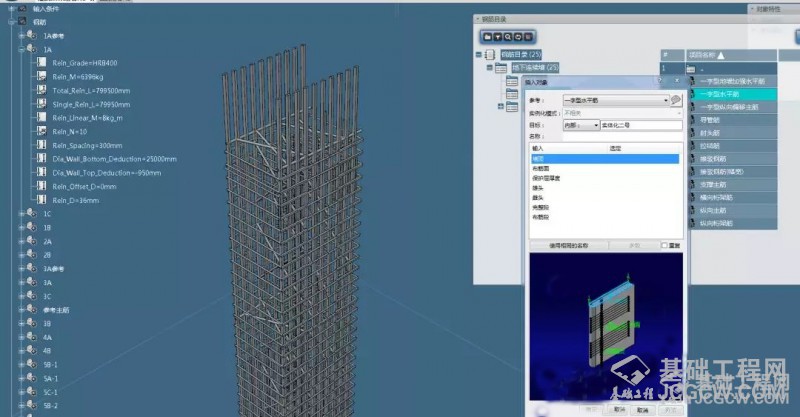The image size is (800, 417).
Task: Select the 钢筋目录 (25) catalog book icon
Action: click(489, 55)
